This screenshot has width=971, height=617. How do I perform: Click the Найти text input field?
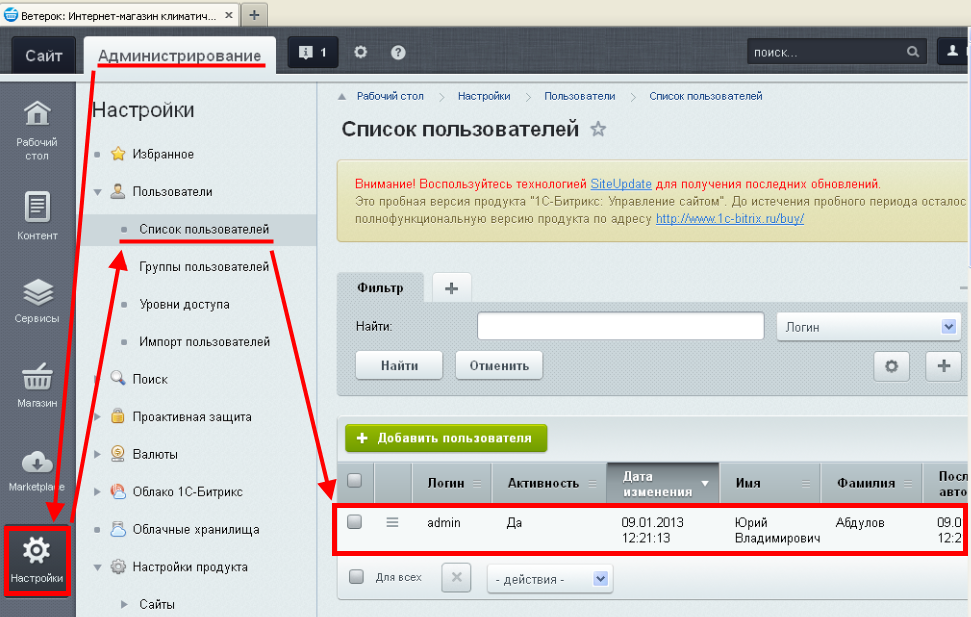[620, 326]
